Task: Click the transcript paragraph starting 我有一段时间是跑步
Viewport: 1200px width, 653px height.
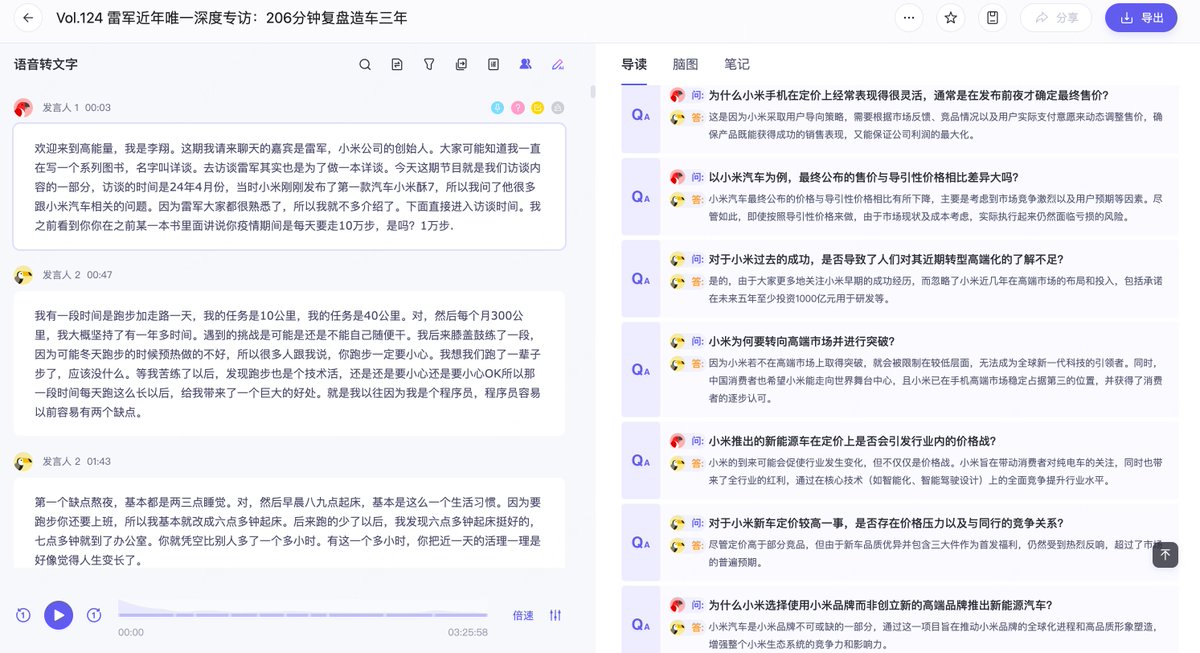Action: coord(289,363)
